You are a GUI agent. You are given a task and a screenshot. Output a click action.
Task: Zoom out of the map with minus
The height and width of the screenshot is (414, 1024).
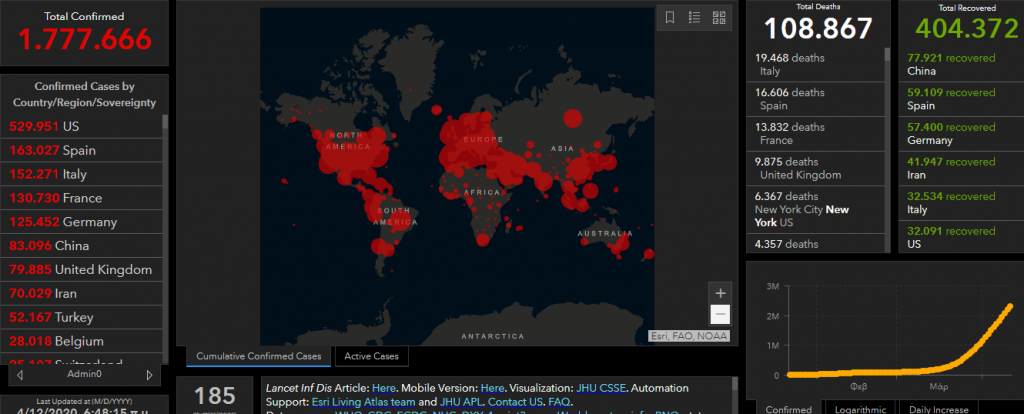[x=720, y=314]
